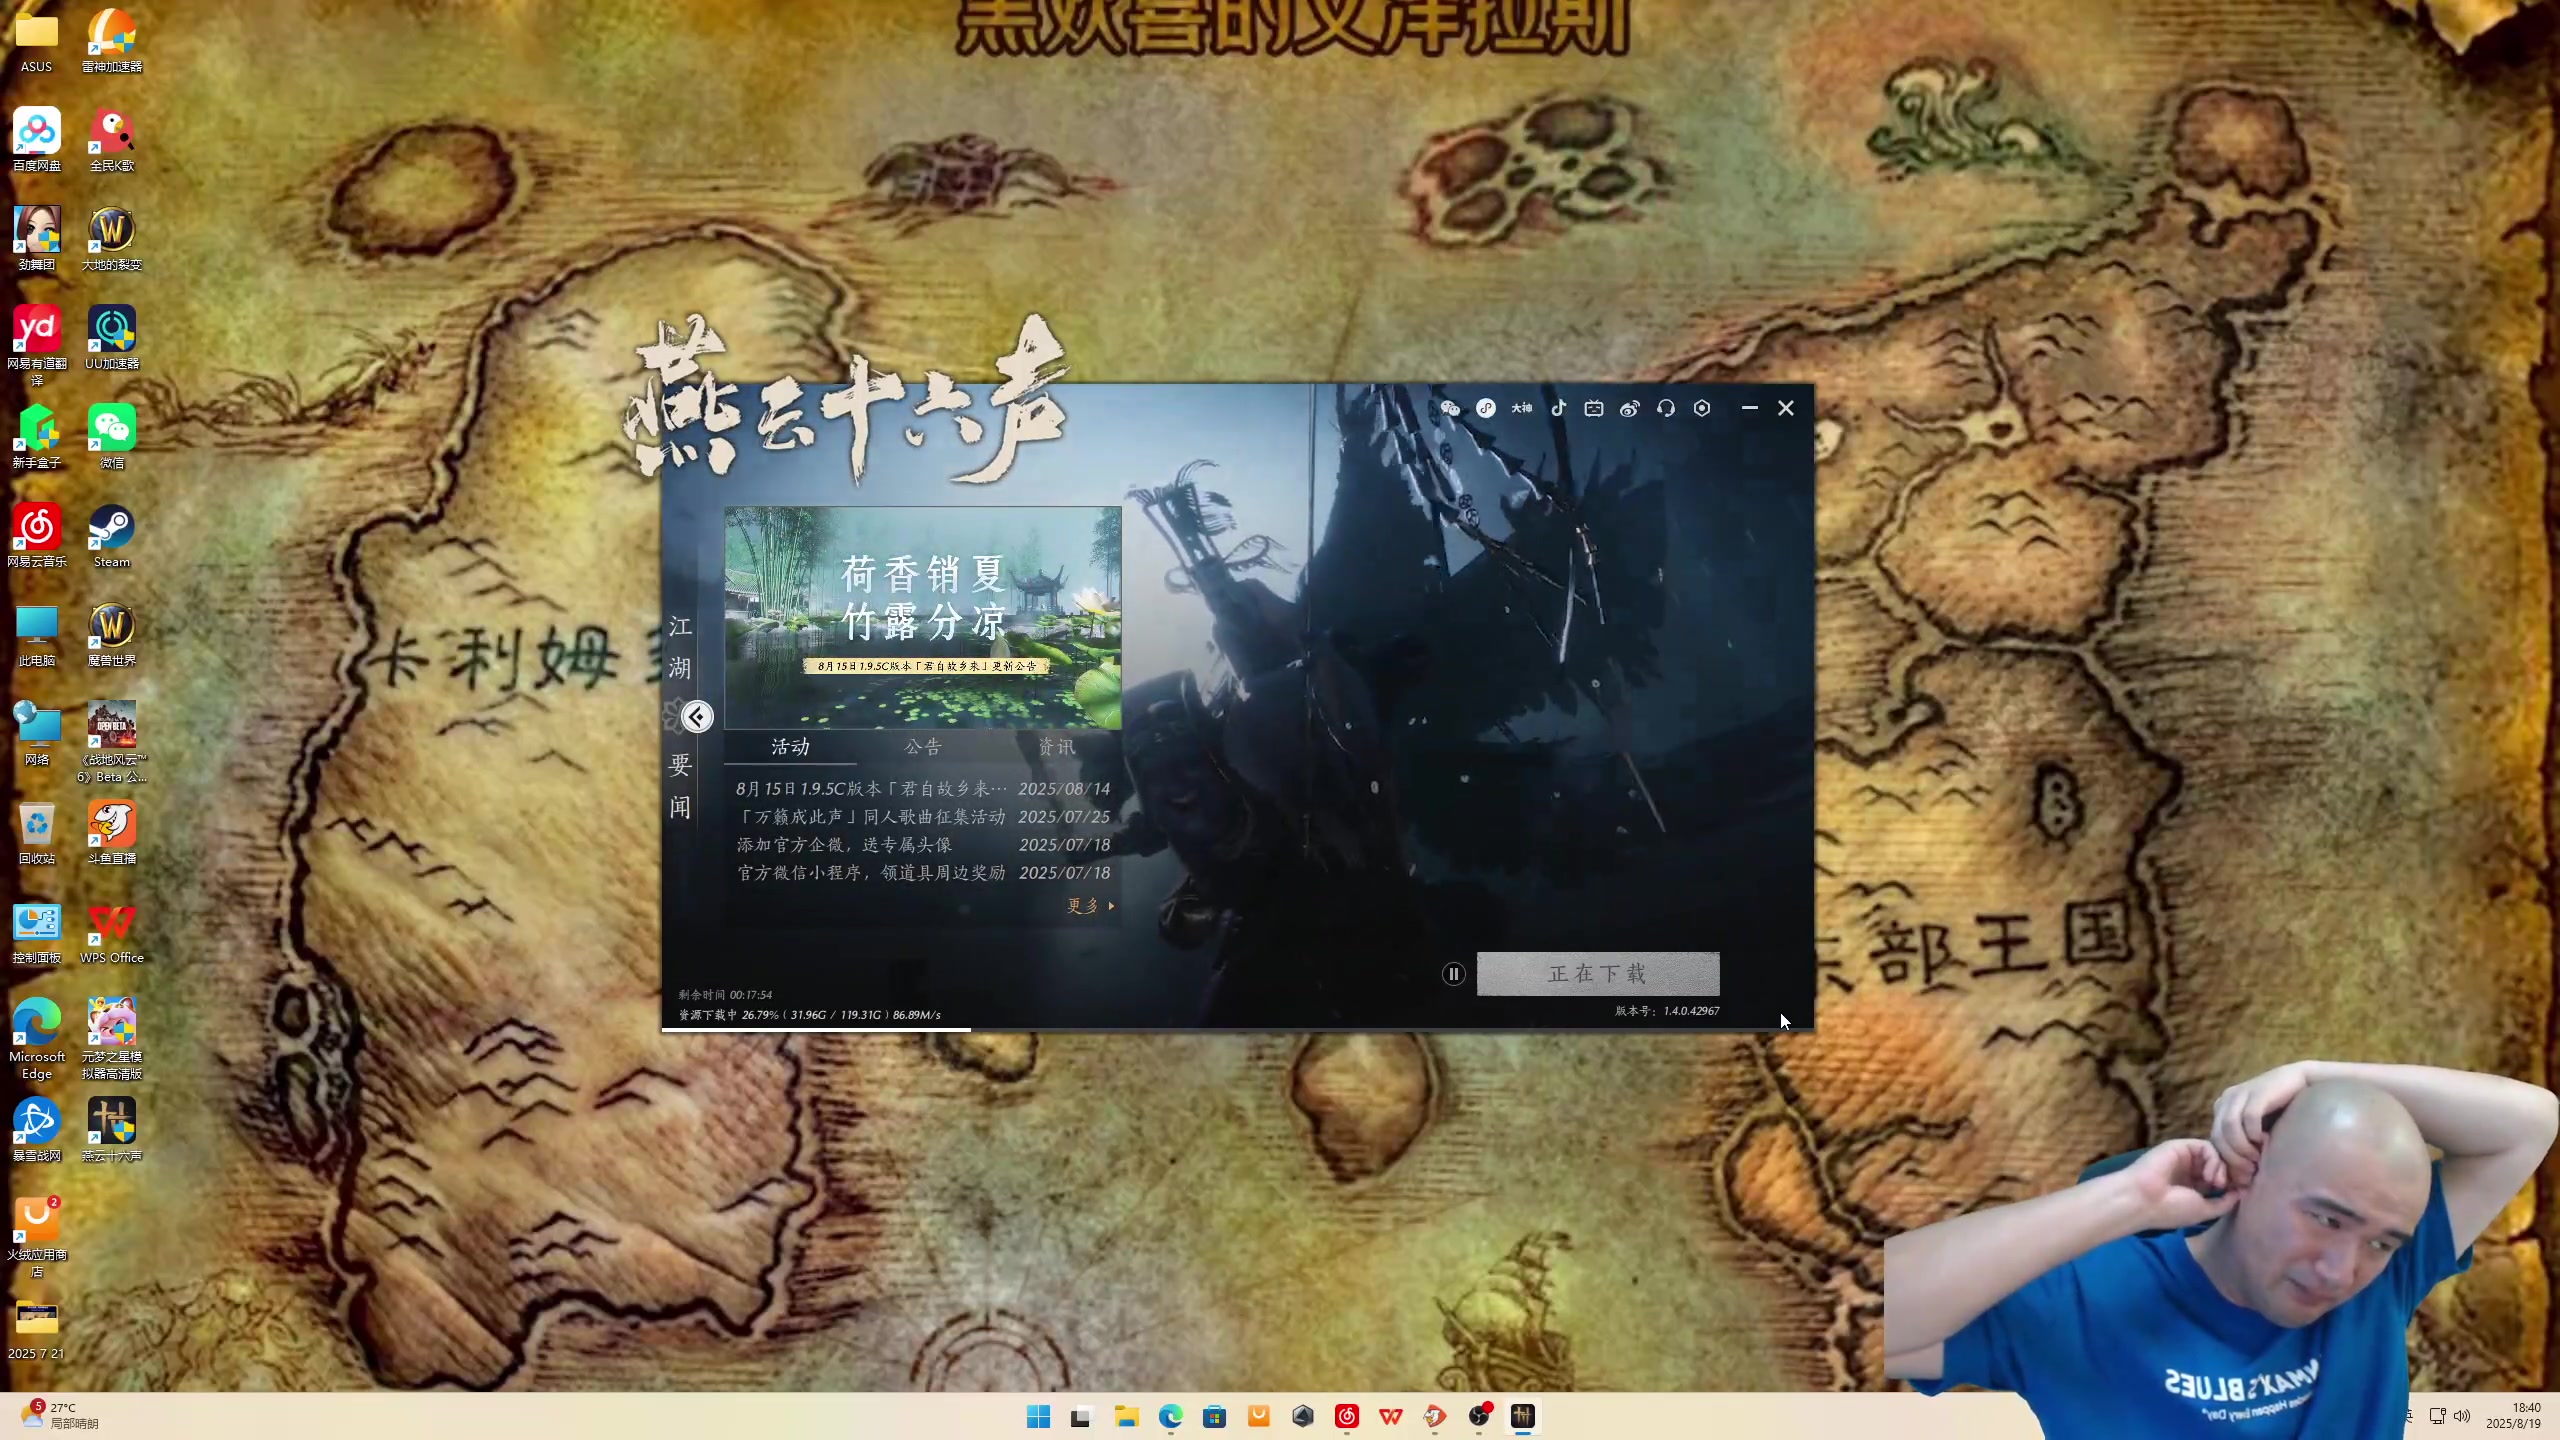2560x1440 pixels.
Task: Collapse the news panel with left chevron
Action: coord(697,717)
